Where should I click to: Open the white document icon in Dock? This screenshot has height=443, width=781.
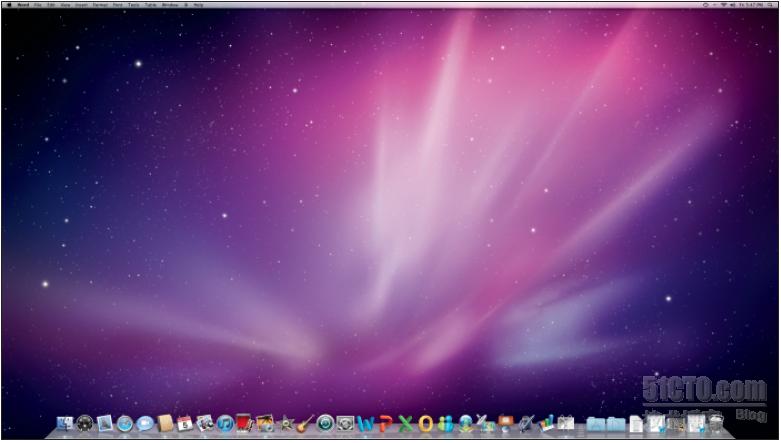[x=636, y=424]
